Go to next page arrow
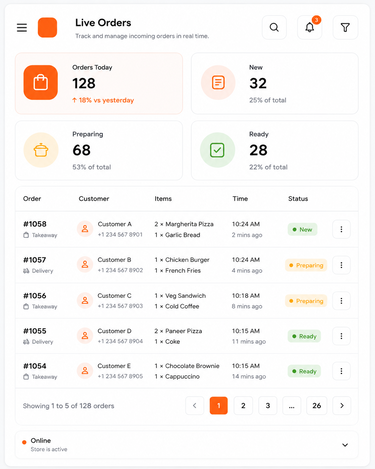 (342, 406)
